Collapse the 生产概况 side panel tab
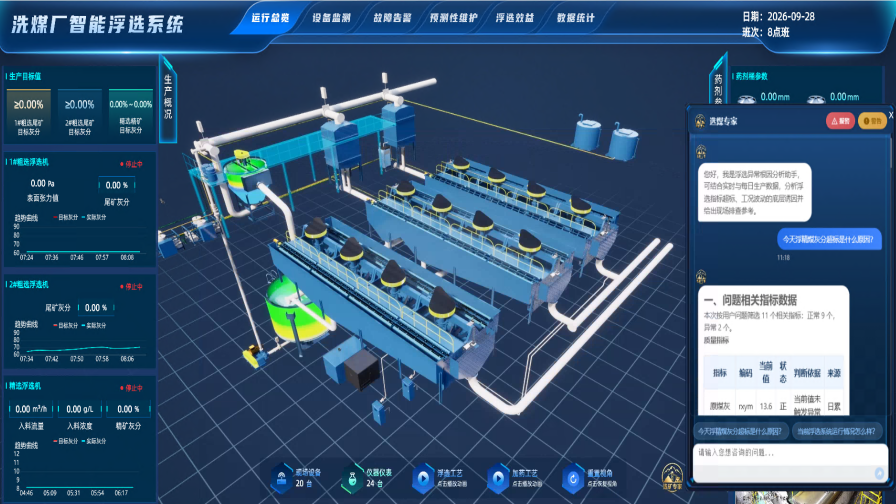This screenshot has height=504, width=896. coord(168,98)
